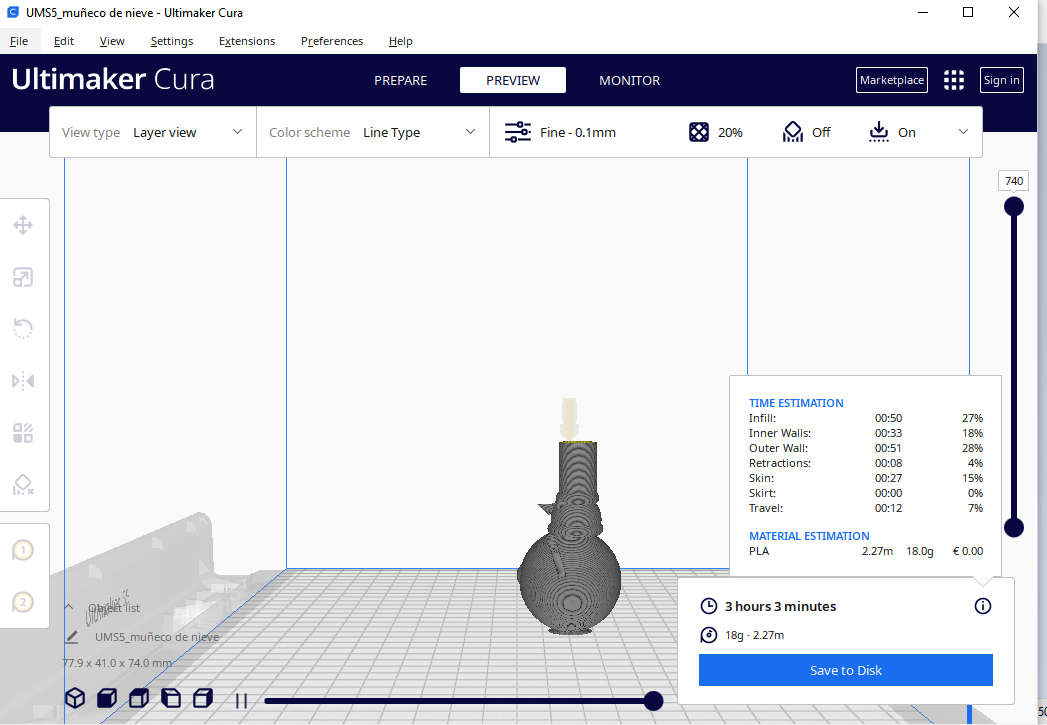Open the Extensions menu
This screenshot has width=1047, height=725.
[247, 41]
